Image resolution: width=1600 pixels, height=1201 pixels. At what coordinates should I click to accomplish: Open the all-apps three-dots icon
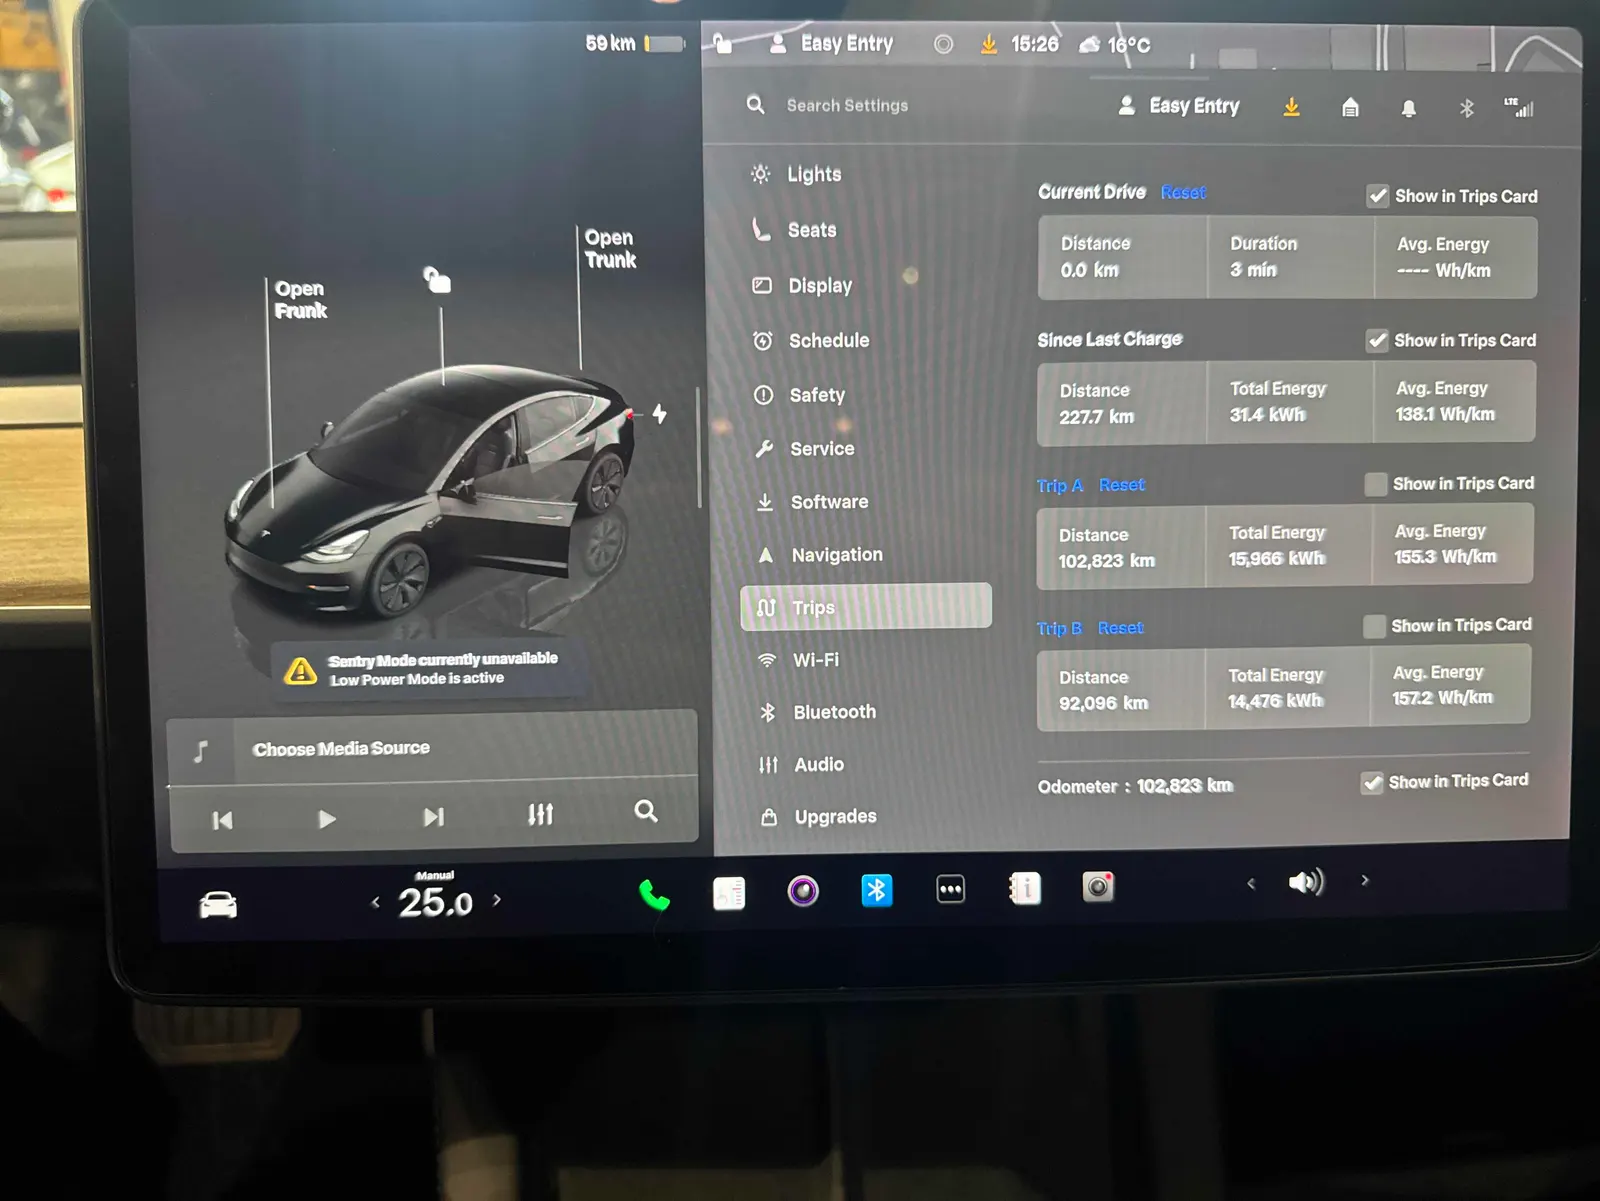(x=950, y=888)
